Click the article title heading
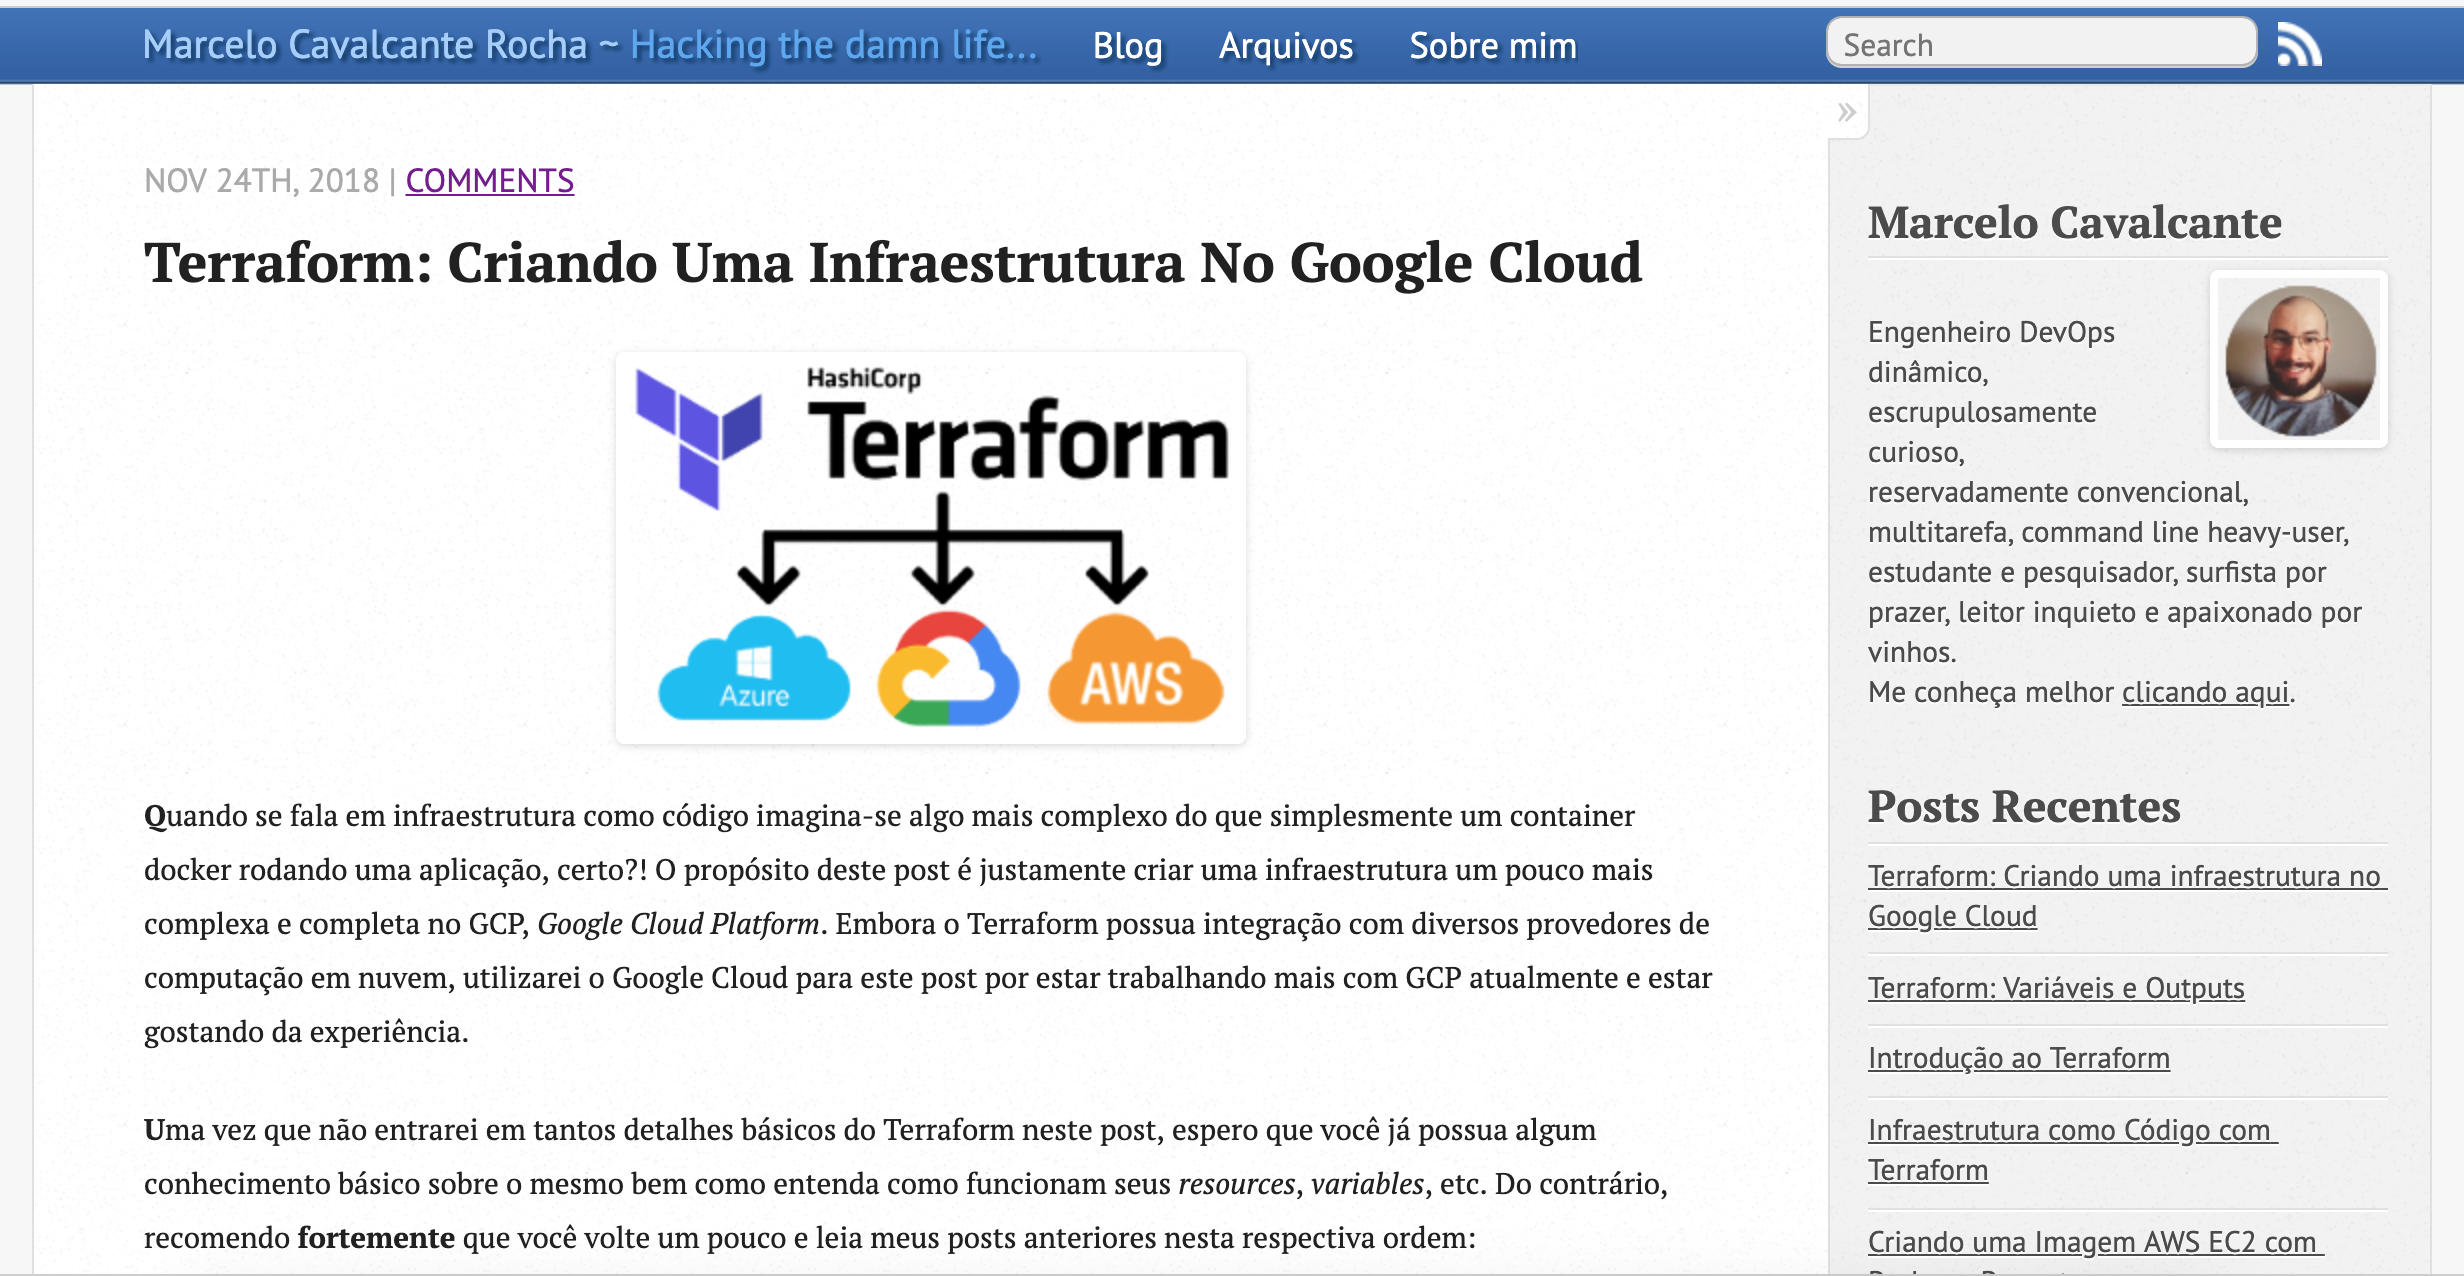The image size is (2464, 1276). [x=893, y=262]
